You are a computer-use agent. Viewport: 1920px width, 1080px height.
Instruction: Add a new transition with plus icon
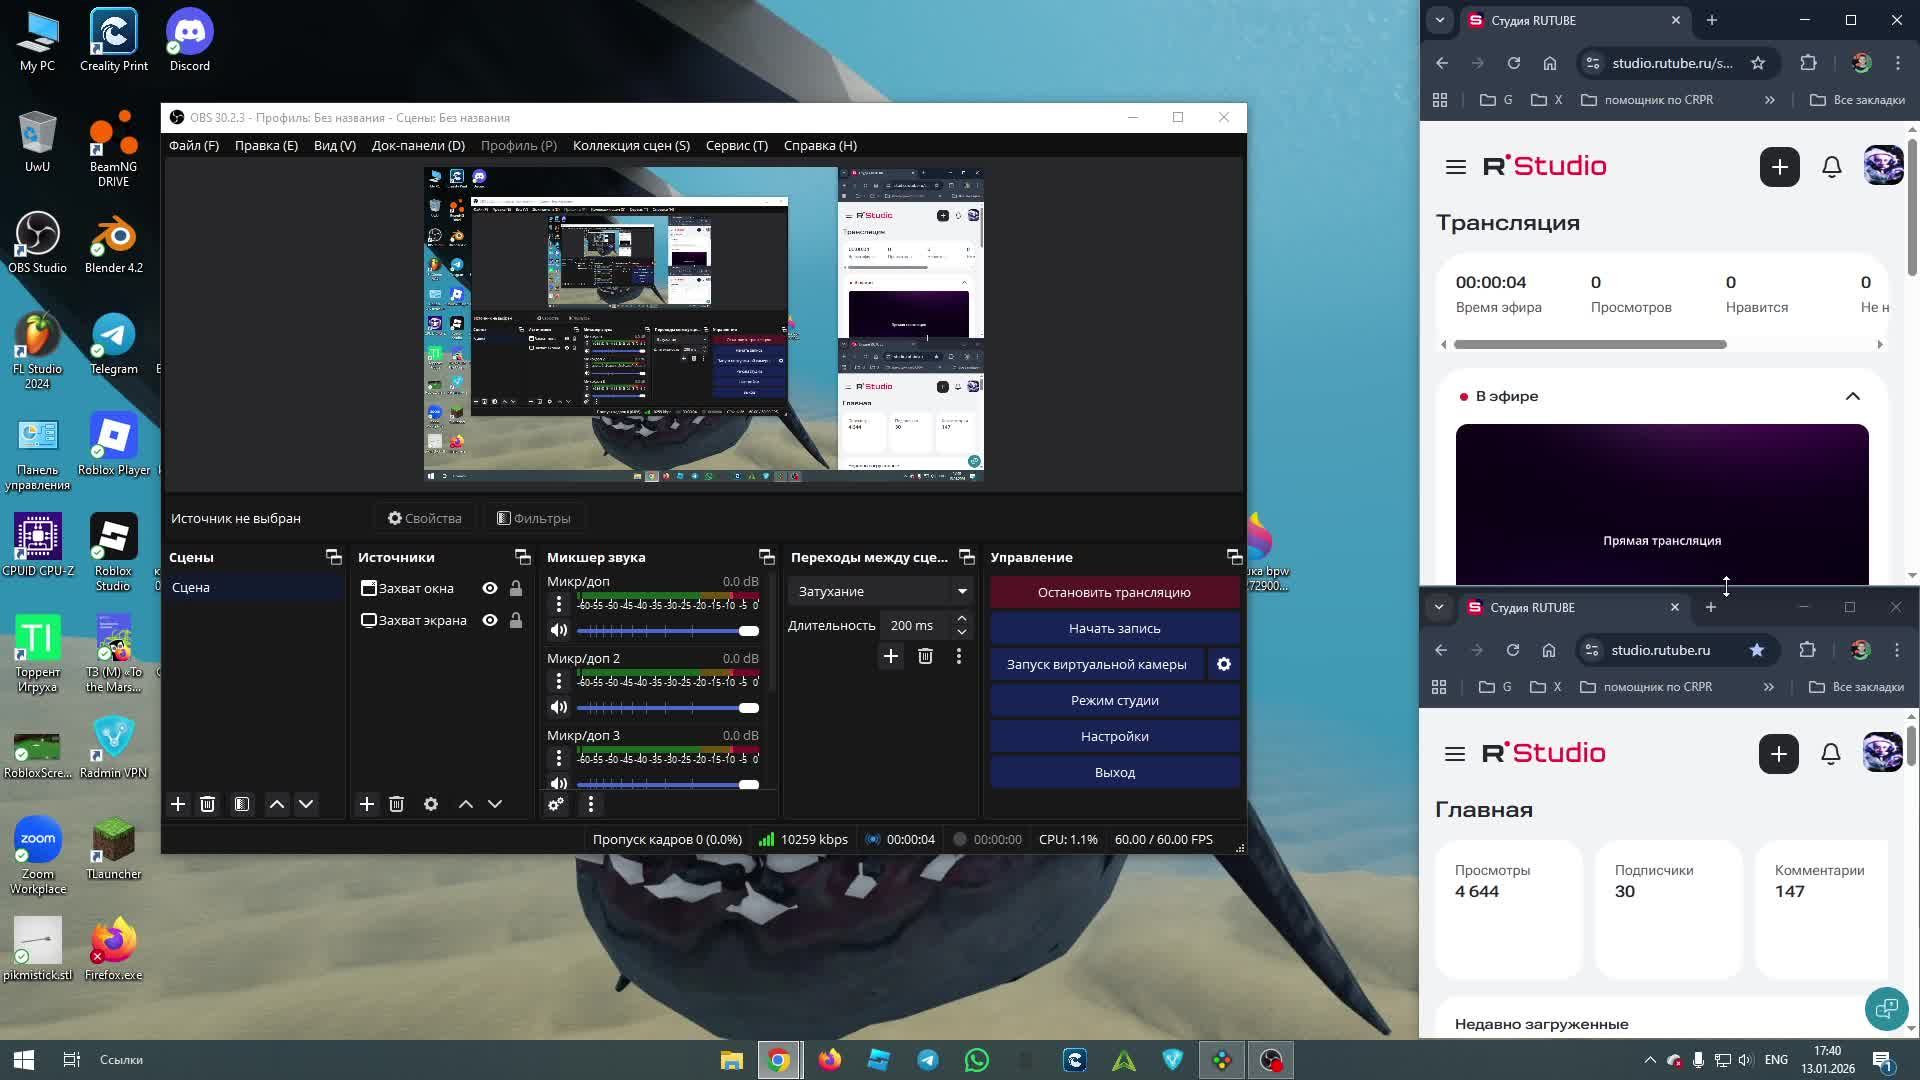pos(891,656)
